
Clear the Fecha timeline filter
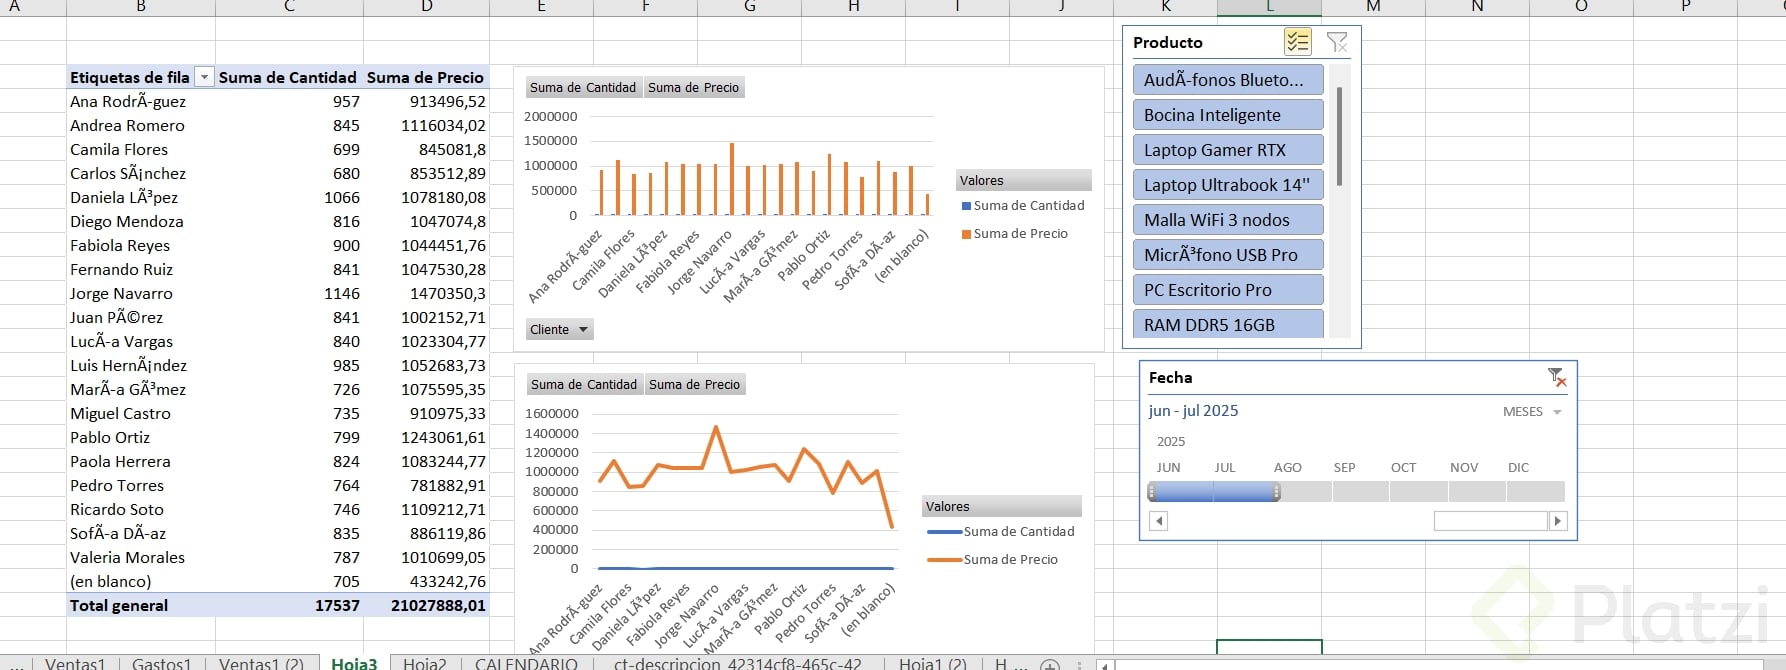[x=1557, y=377]
